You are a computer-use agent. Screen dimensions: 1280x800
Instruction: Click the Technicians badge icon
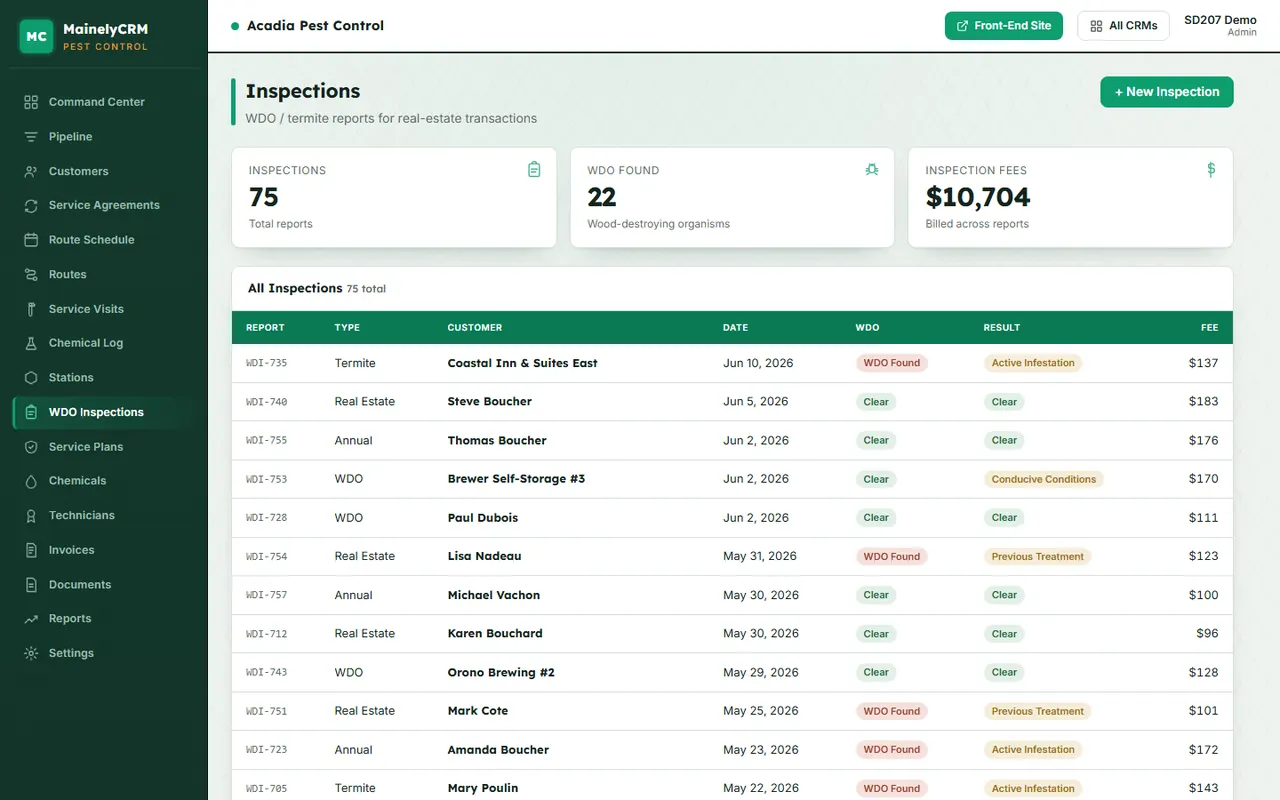click(x=31, y=515)
